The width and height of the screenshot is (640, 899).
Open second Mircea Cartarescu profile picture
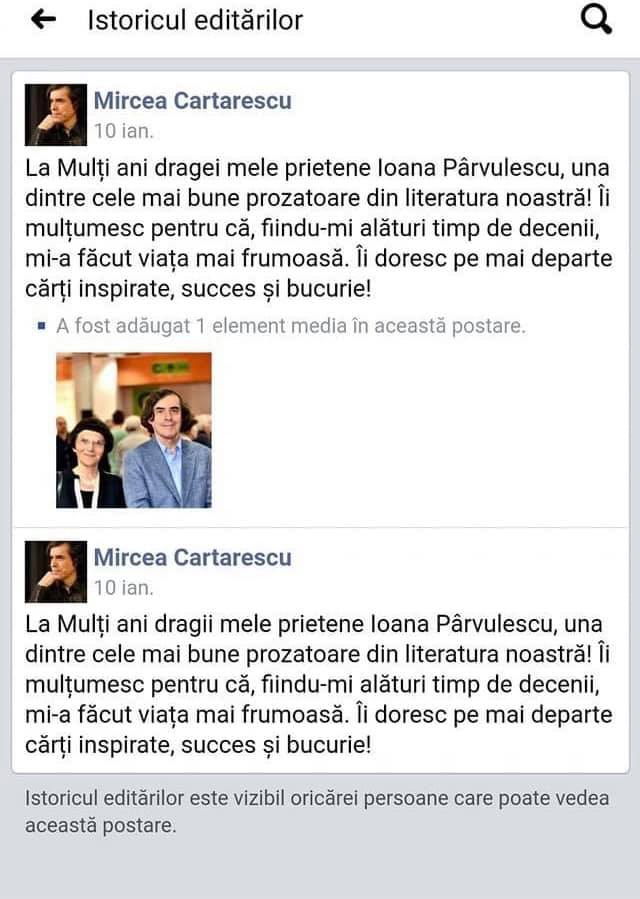pyautogui.click(x=56, y=572)
